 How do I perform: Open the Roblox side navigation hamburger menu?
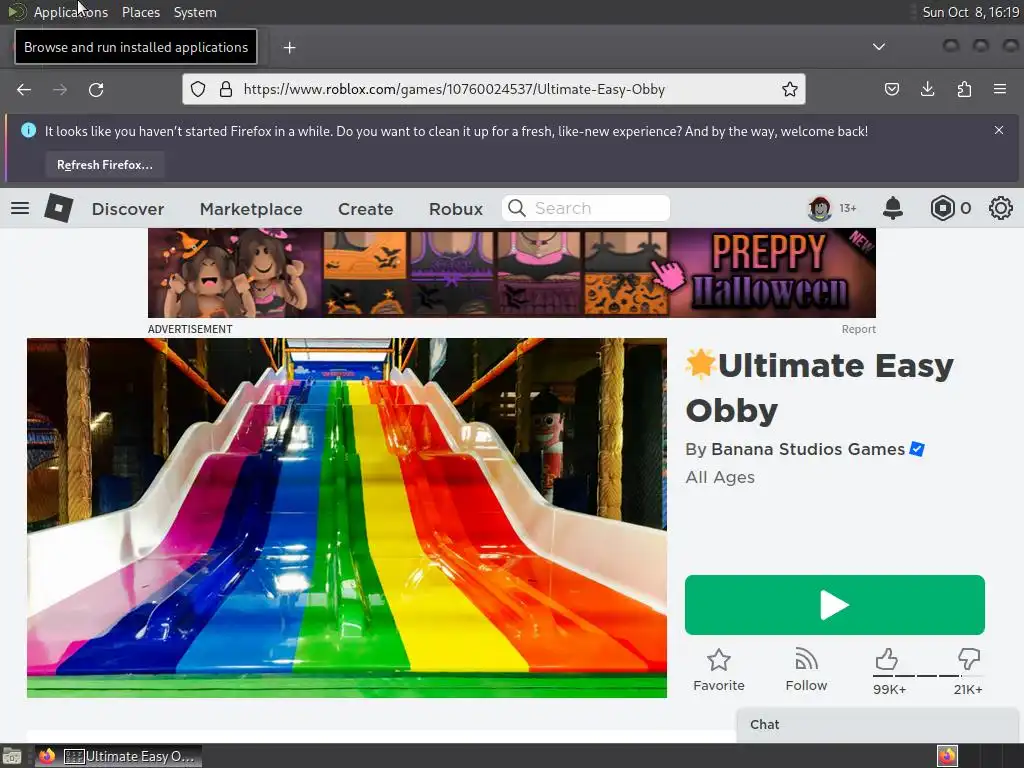(20, 208)
